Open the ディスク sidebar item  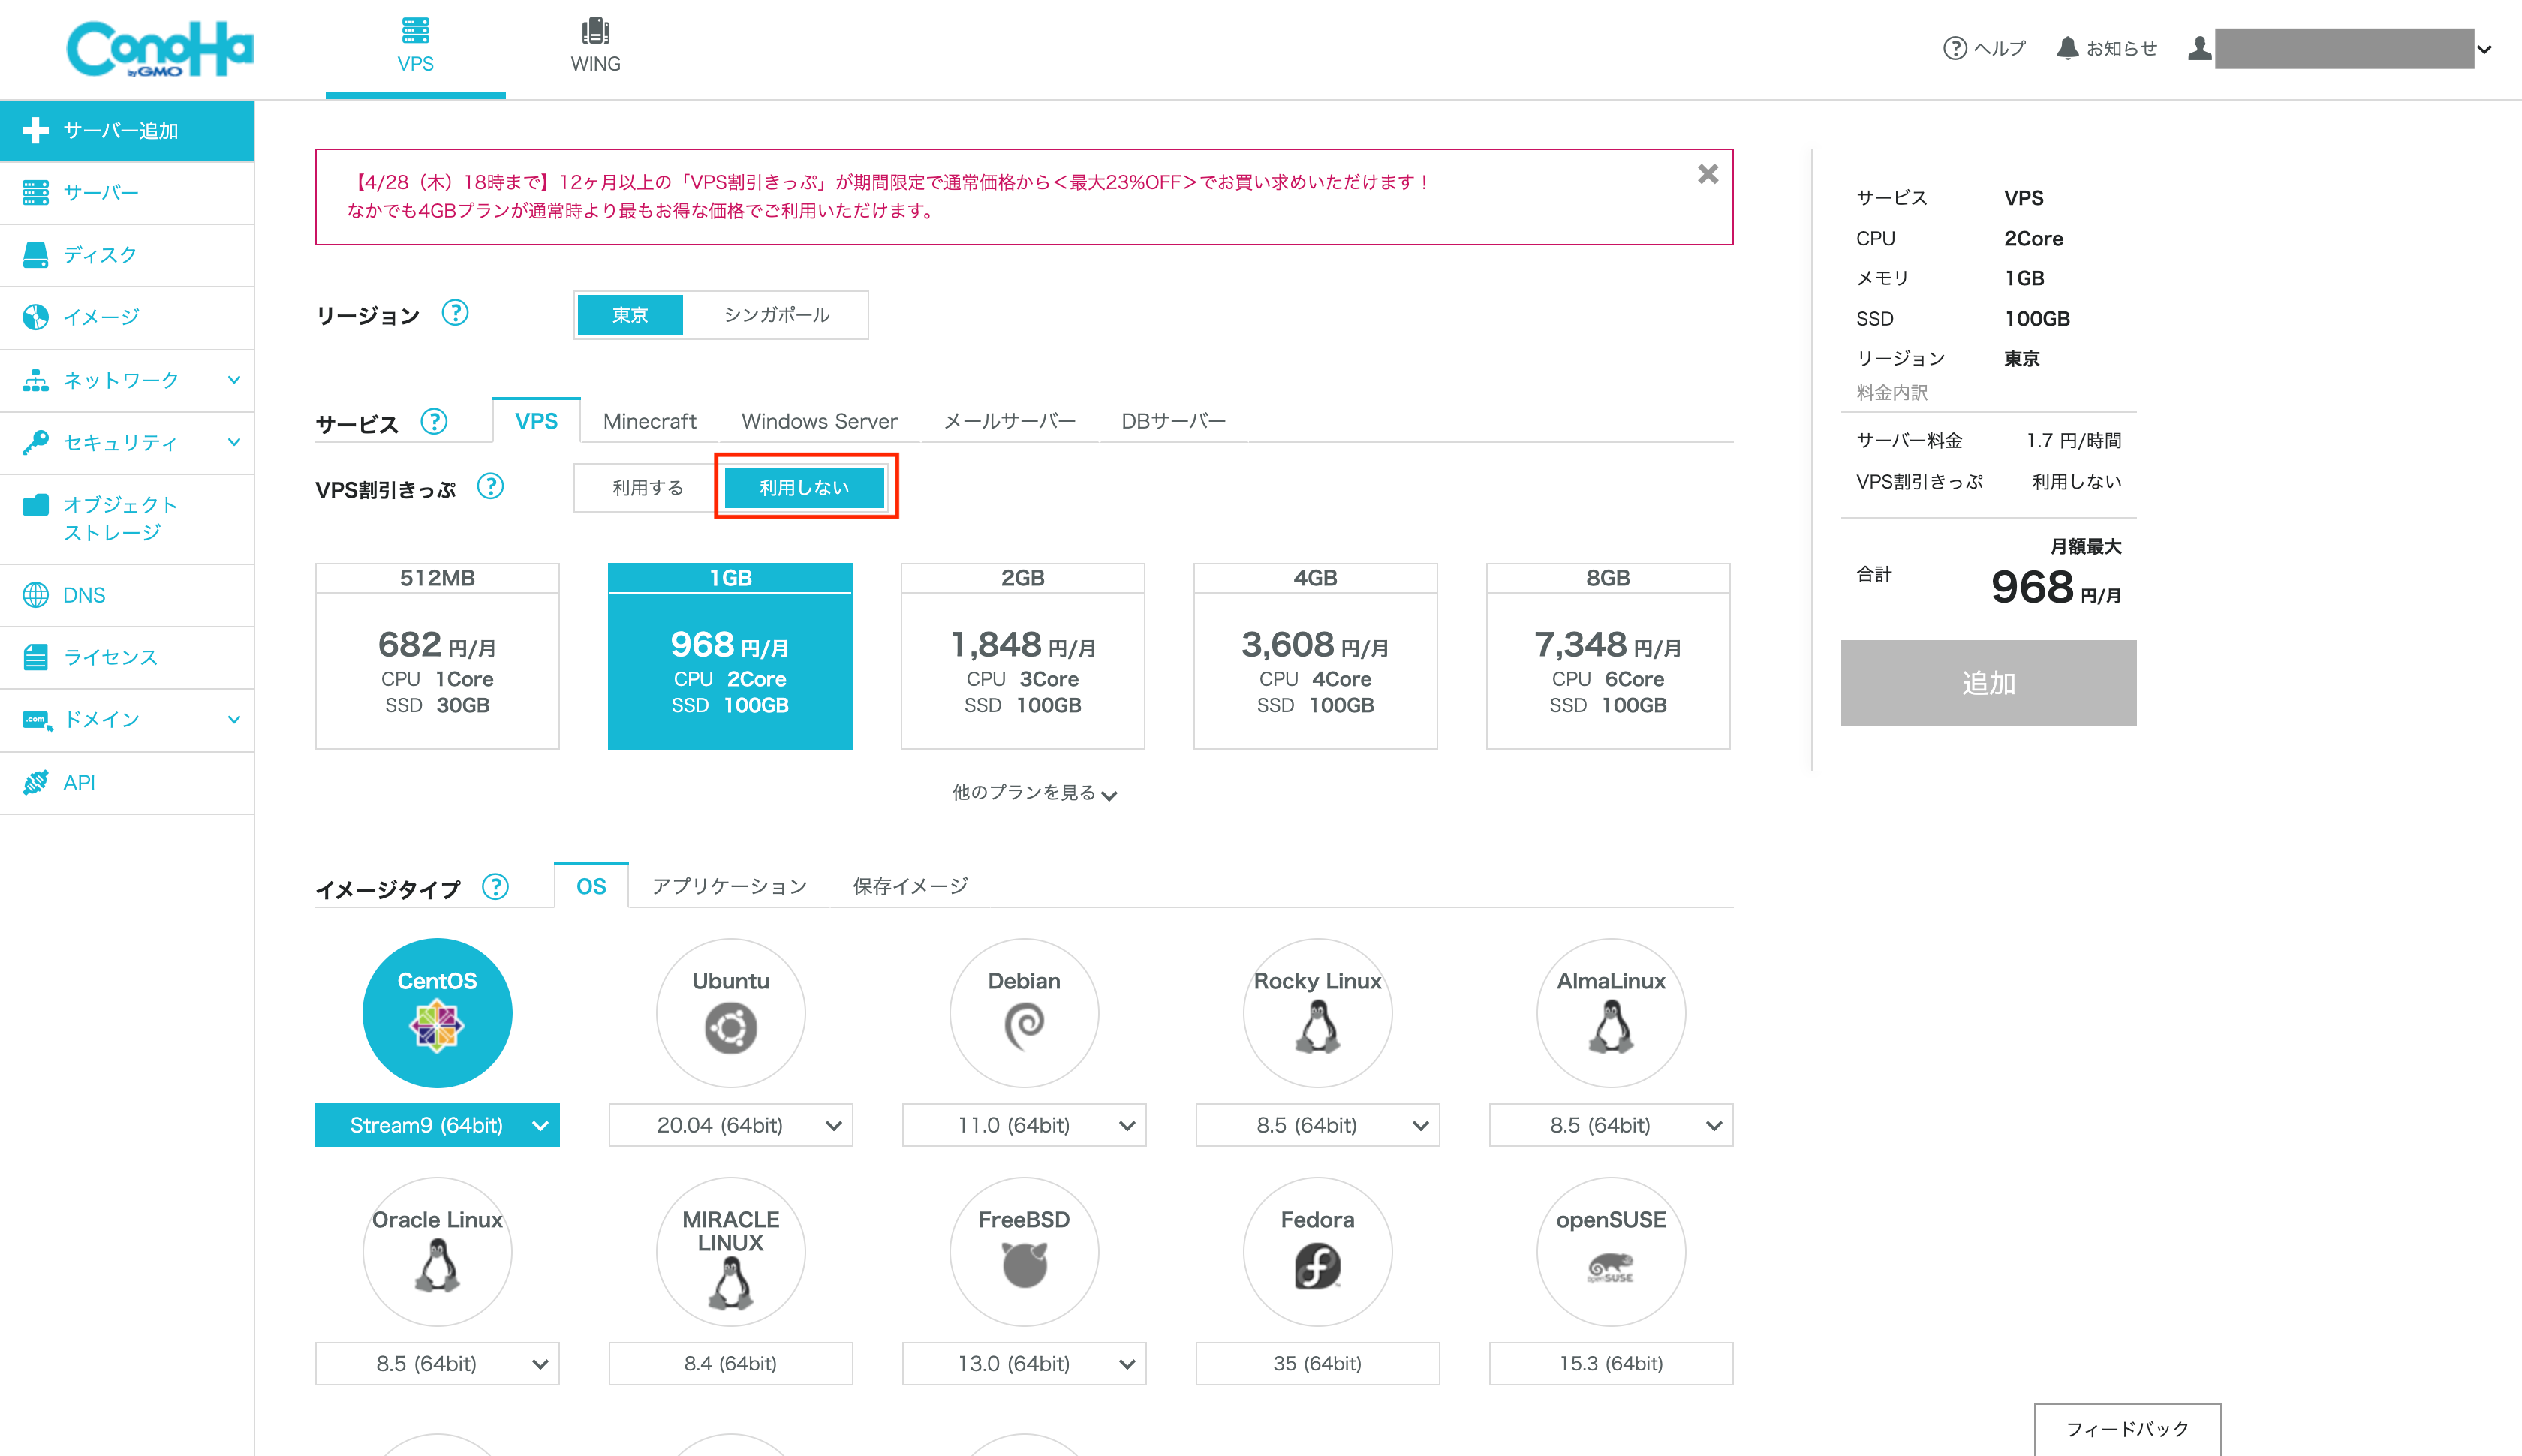click(127, 255)
